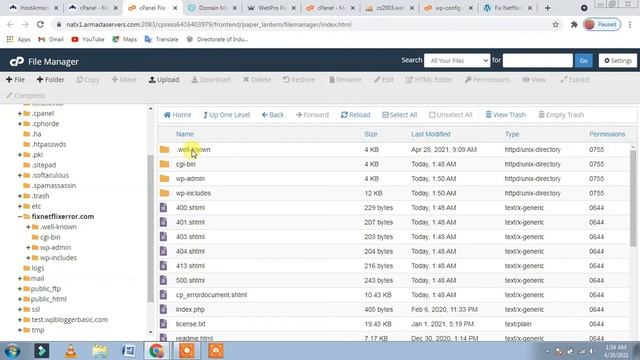Click the Copy toolbar button
This screenshot has width=640, height=360.
tap(88, 80)
